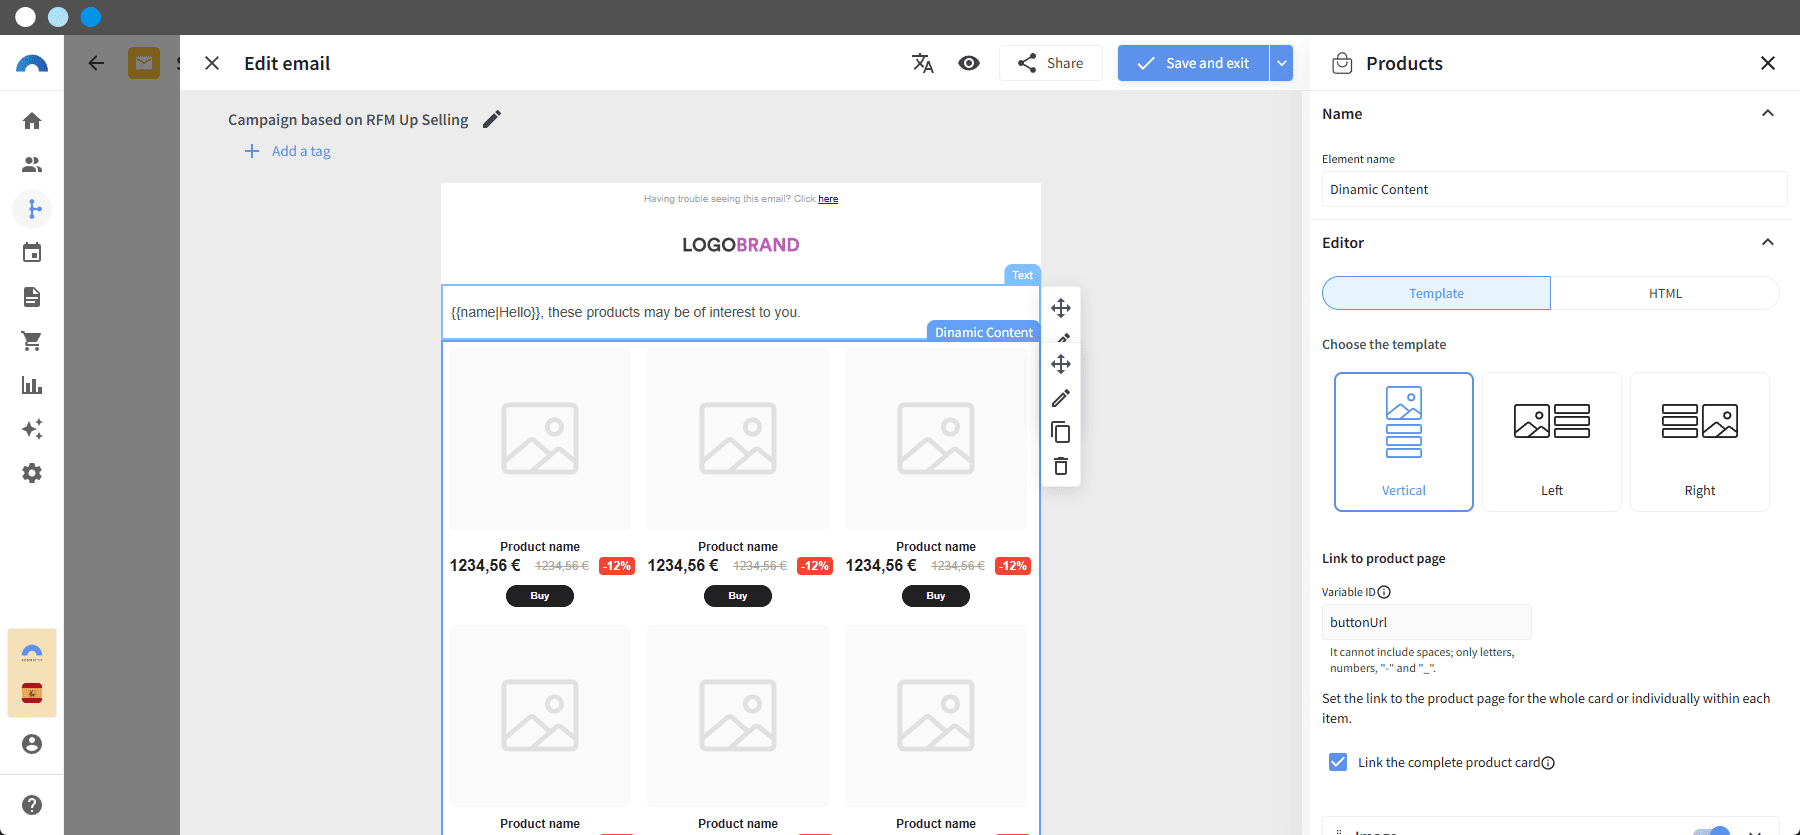Switch to the Template tab
The image size is (1800, 835).
[x=1436, y=293]
